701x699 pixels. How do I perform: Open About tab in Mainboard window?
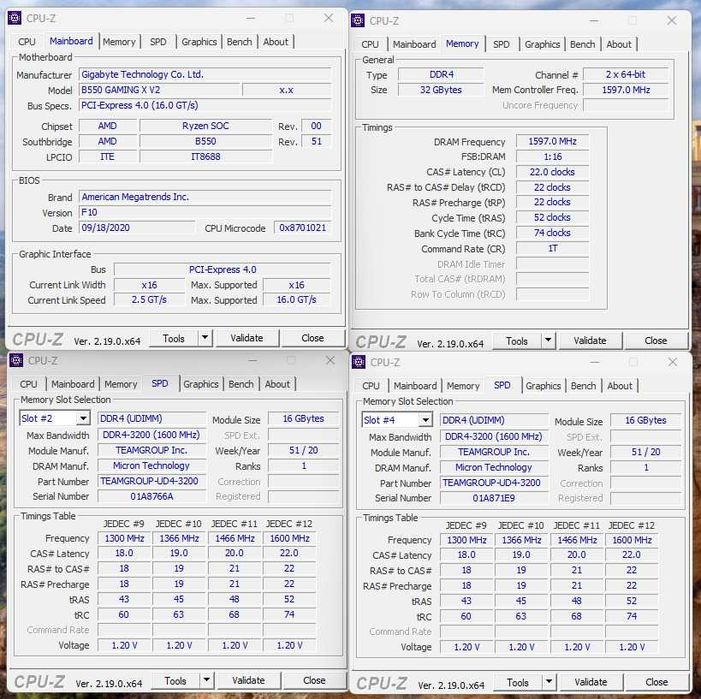coord(275,42)
